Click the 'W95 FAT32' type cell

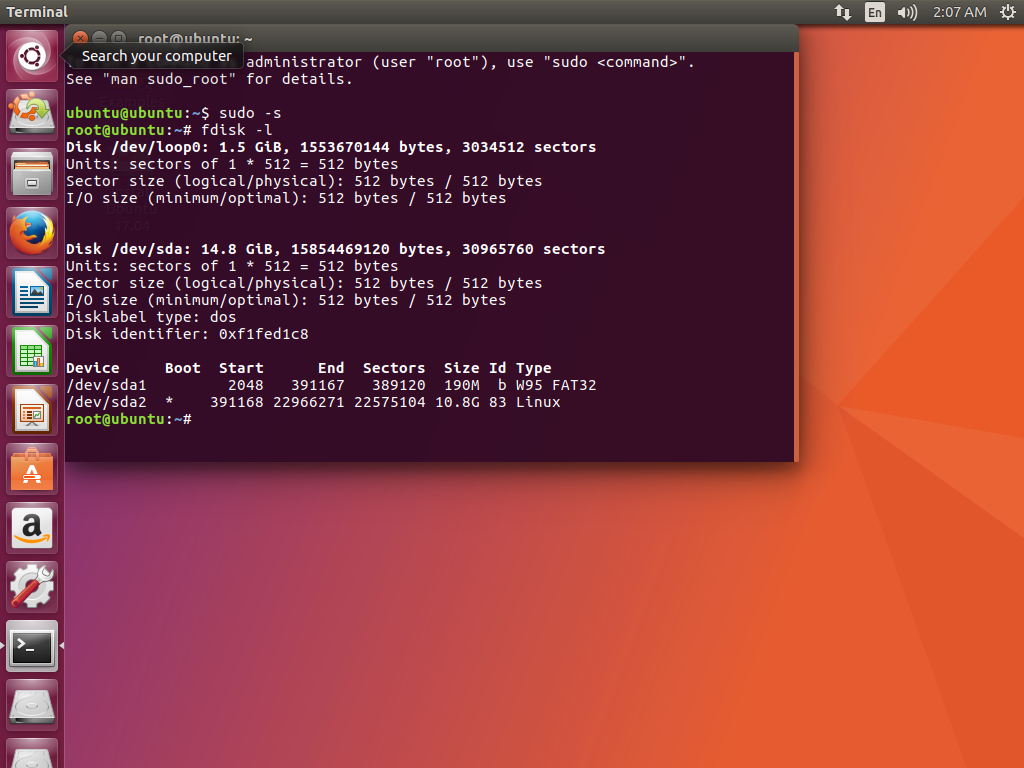coord(556,385)
